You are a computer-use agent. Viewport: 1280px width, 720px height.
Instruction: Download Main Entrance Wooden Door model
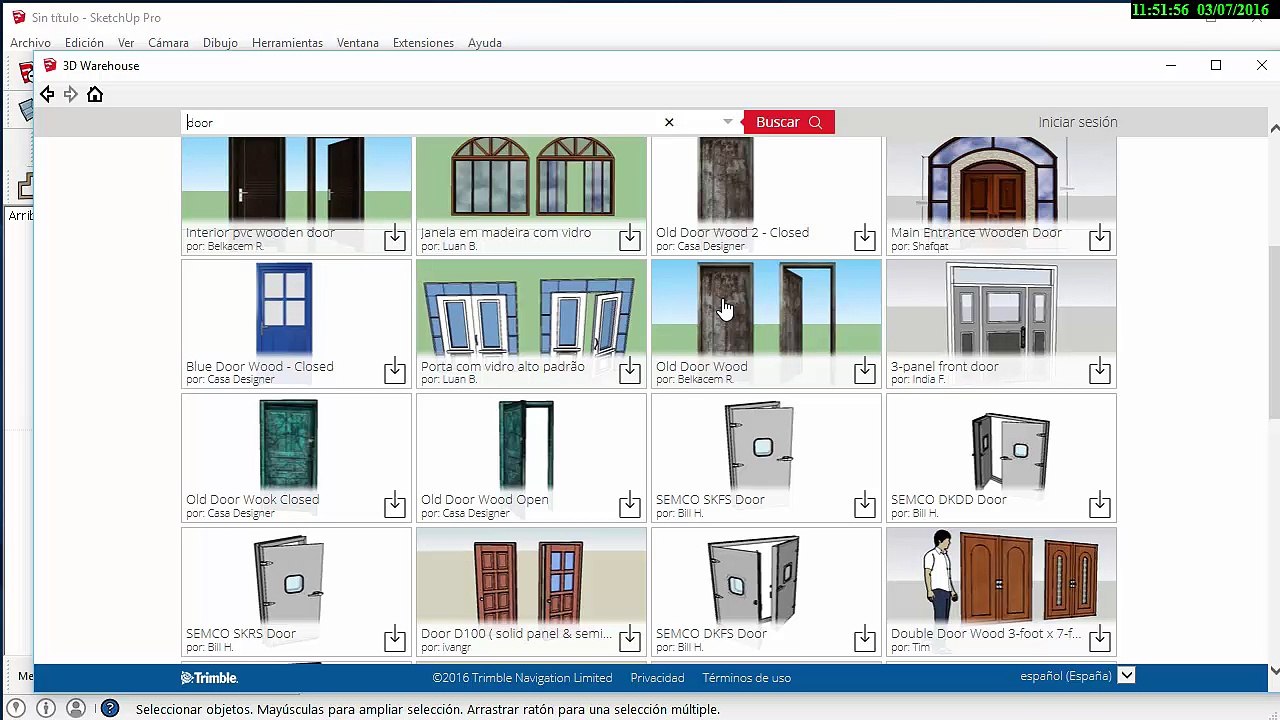[1100, 238]
